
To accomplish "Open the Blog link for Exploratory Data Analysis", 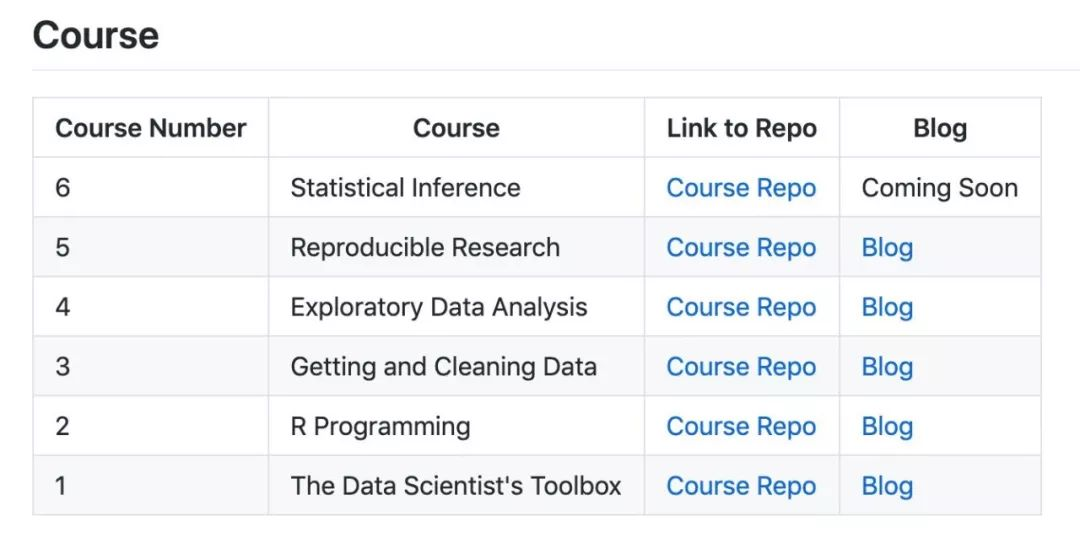I will 887,307.
